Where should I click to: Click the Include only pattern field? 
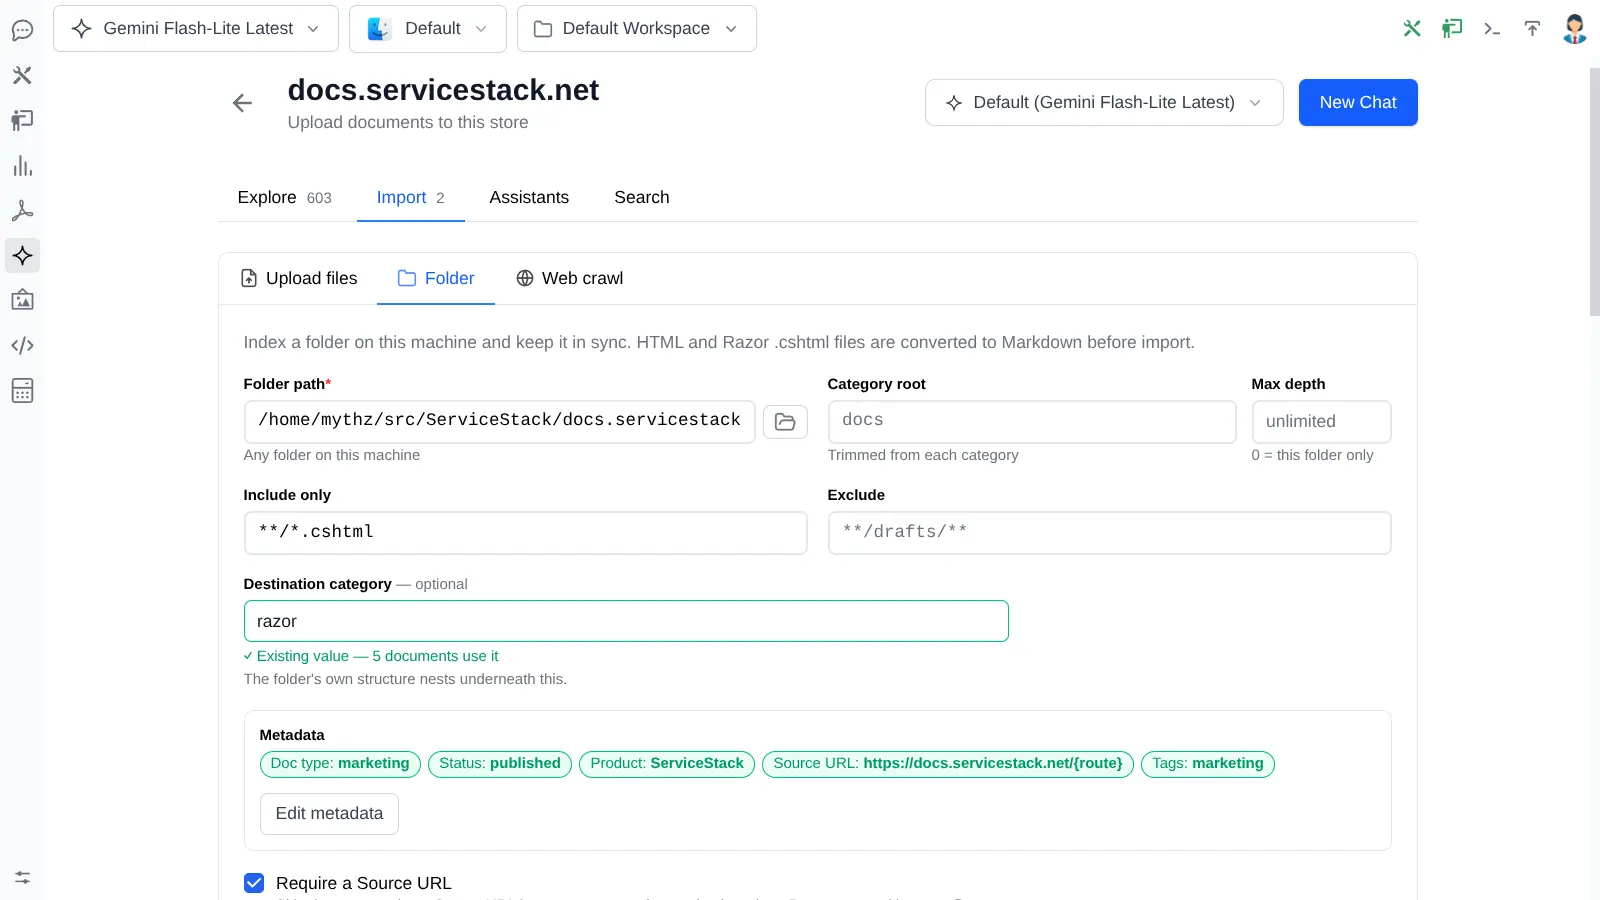(x=526, y=533)
